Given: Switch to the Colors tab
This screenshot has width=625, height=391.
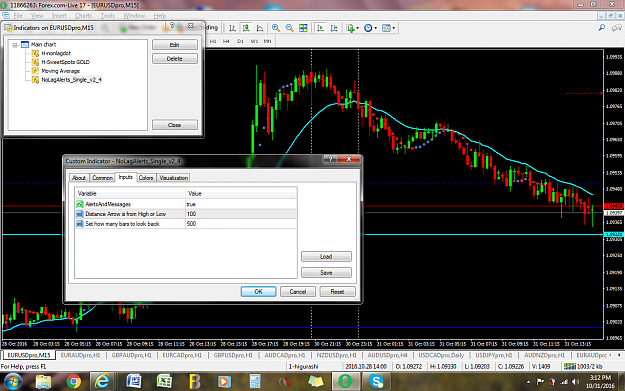Looking at the screenshot, I should 146,178.
